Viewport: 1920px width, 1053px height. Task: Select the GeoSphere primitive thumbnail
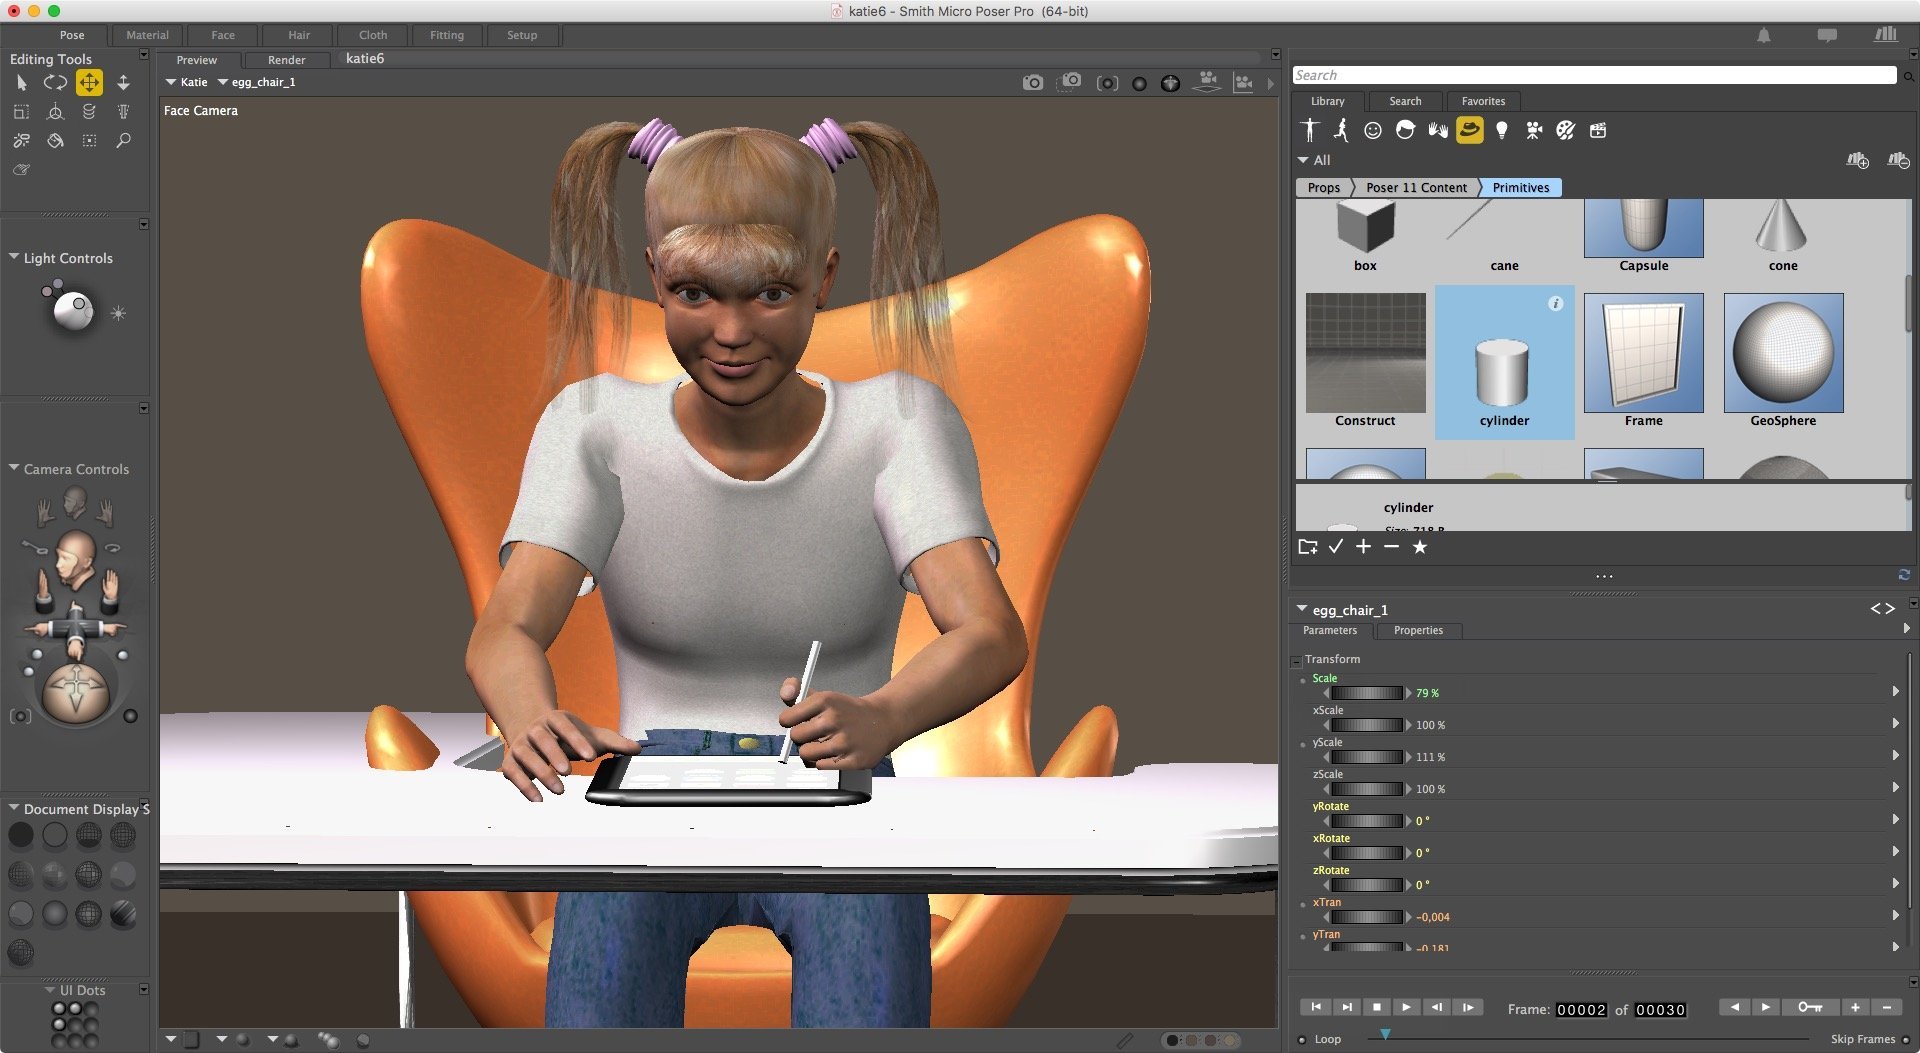[x=1782, y=354]
